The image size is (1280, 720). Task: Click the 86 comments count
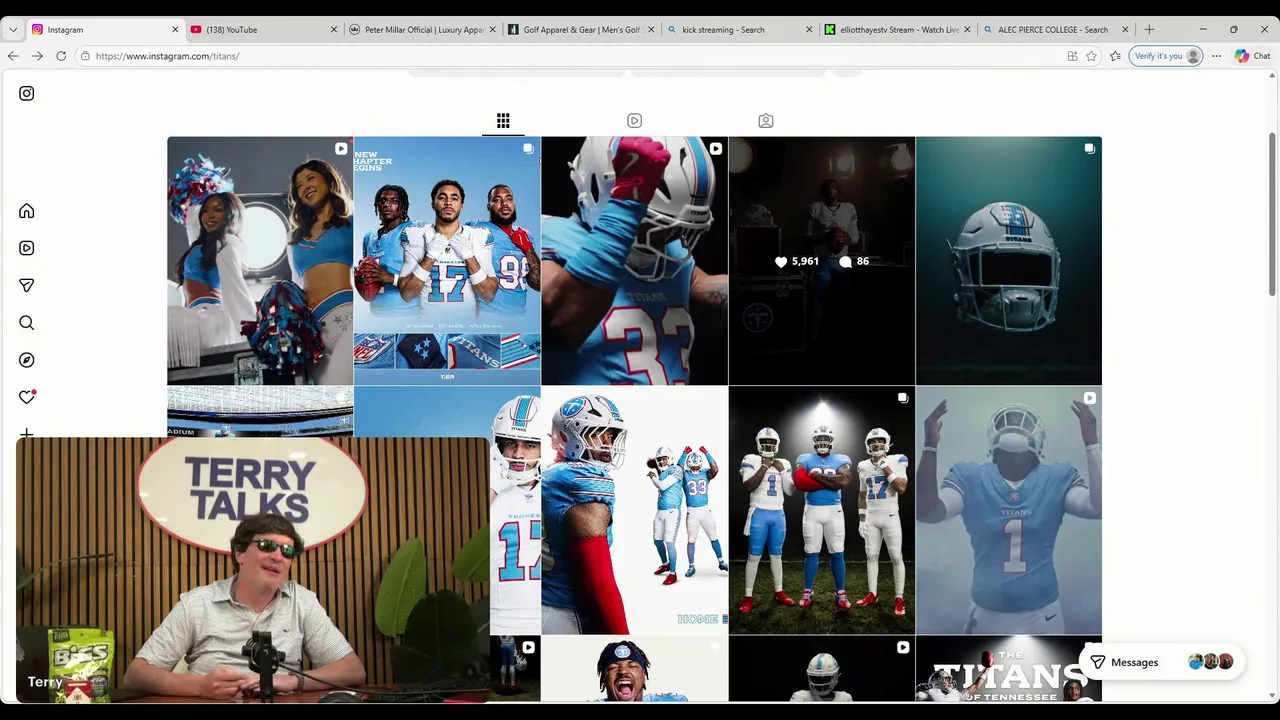pos(854,261)
